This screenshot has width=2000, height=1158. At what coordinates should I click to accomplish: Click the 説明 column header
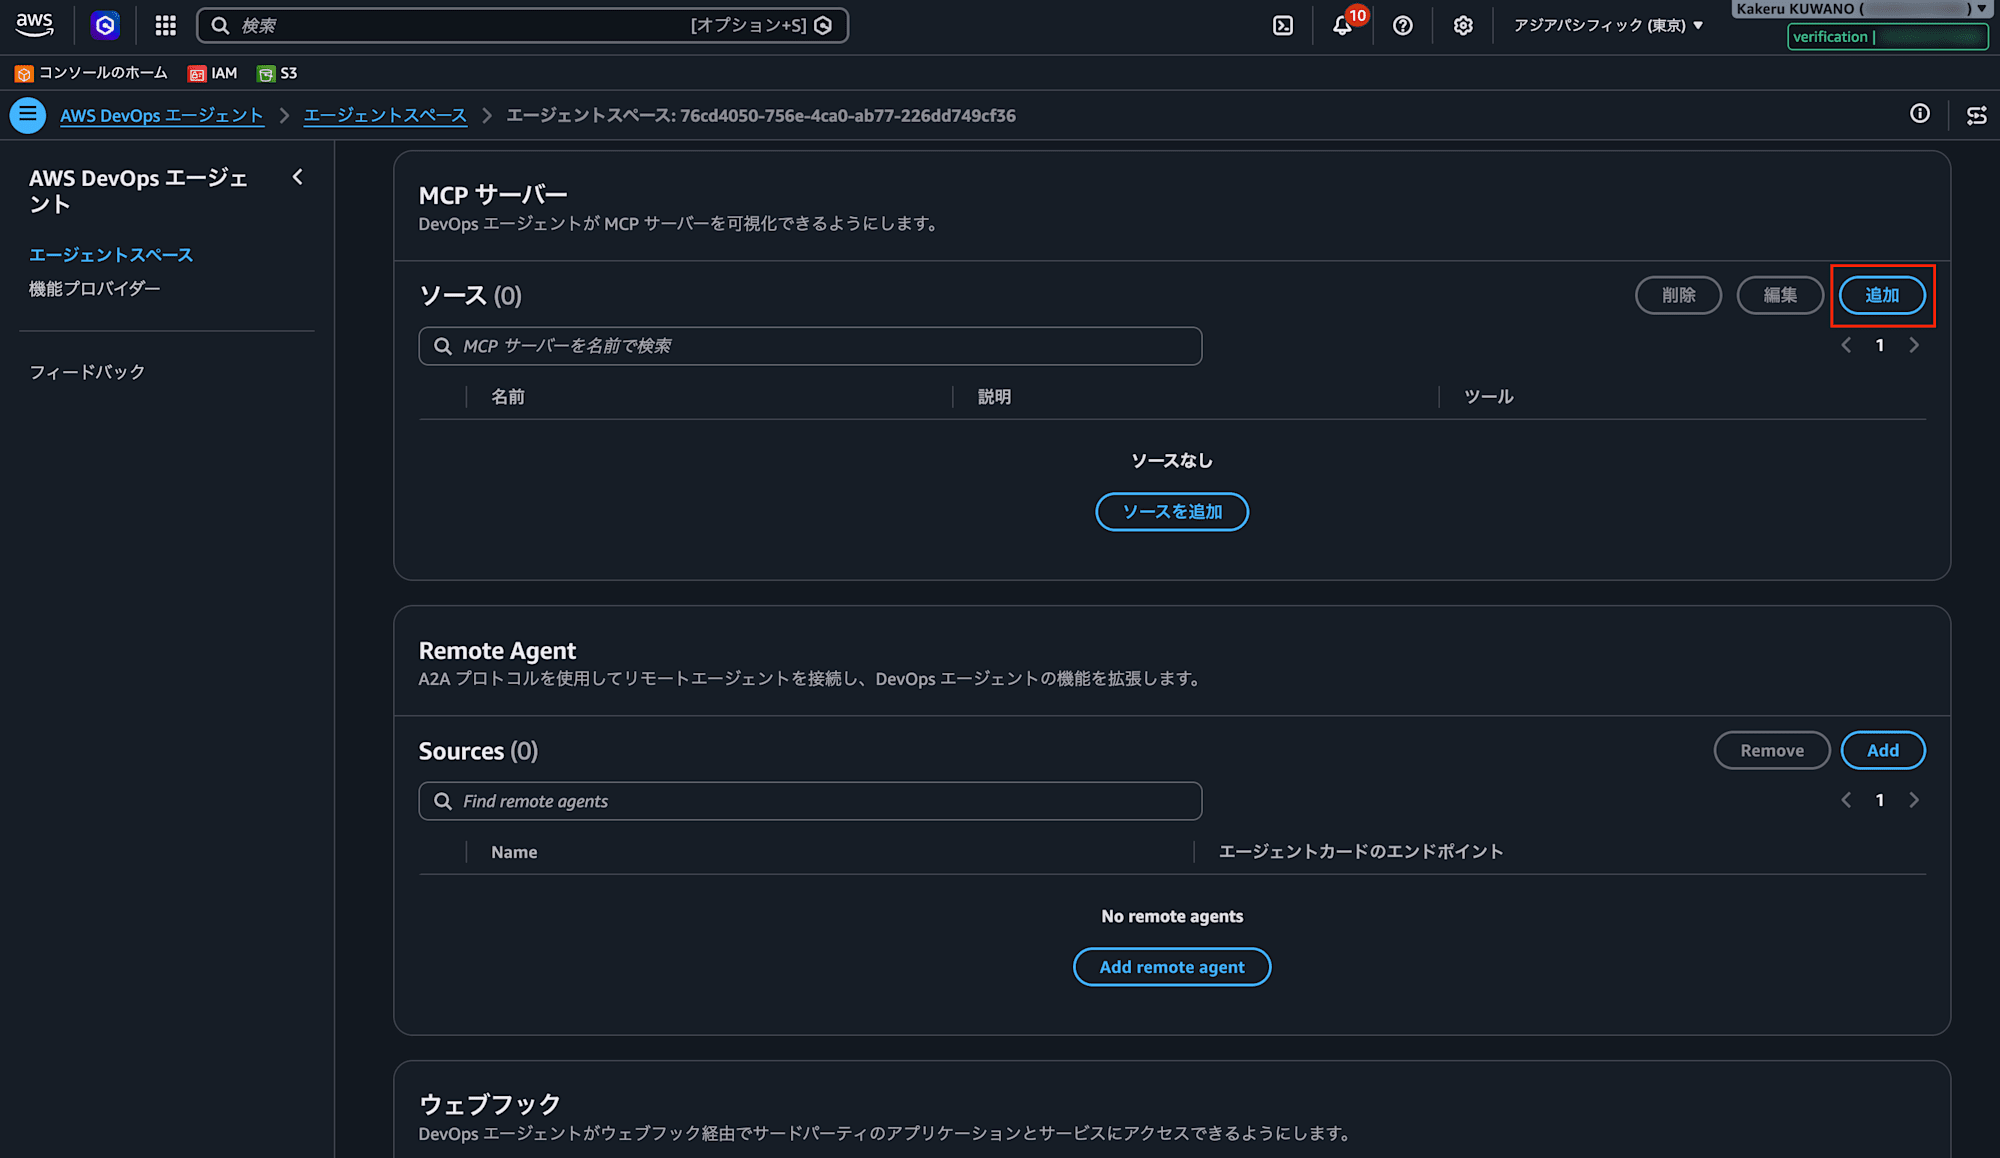(x=994, y=397)
